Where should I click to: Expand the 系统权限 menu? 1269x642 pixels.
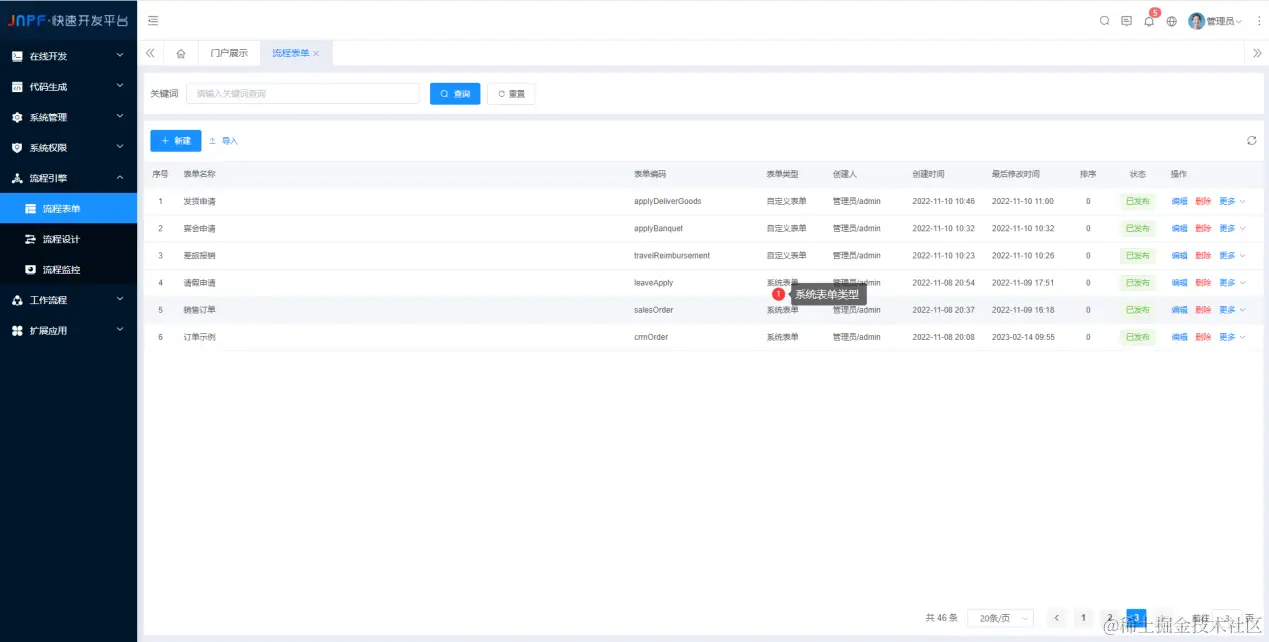(x=68, y=148)
